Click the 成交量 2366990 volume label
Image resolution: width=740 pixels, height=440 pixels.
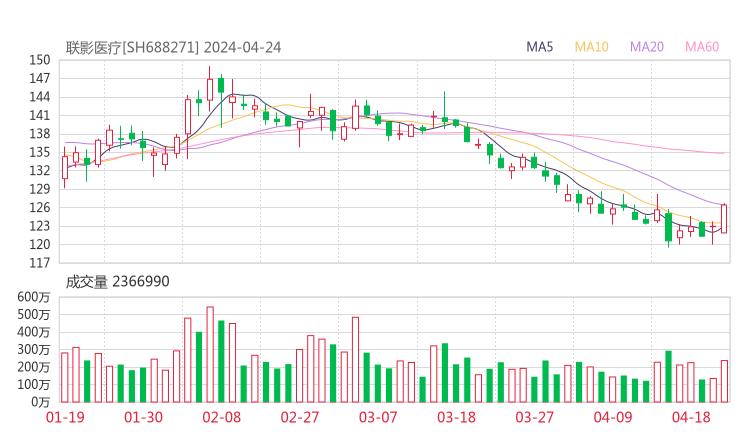point(117,282)
